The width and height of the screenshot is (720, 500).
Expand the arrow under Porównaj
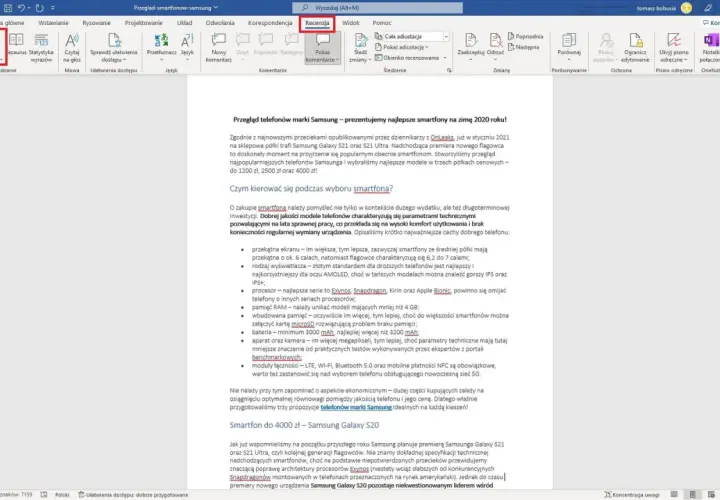point(569,59)
